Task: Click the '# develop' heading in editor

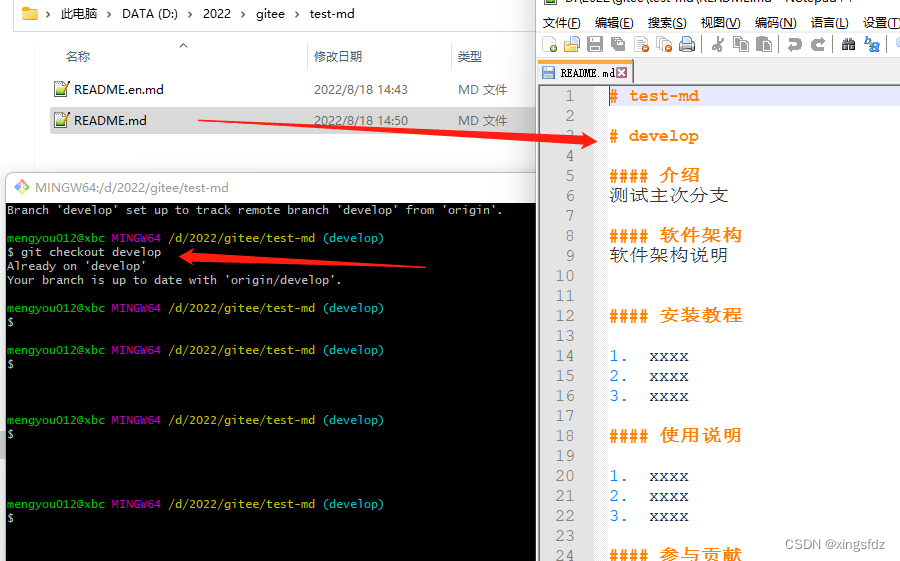Action: (654, 136)
